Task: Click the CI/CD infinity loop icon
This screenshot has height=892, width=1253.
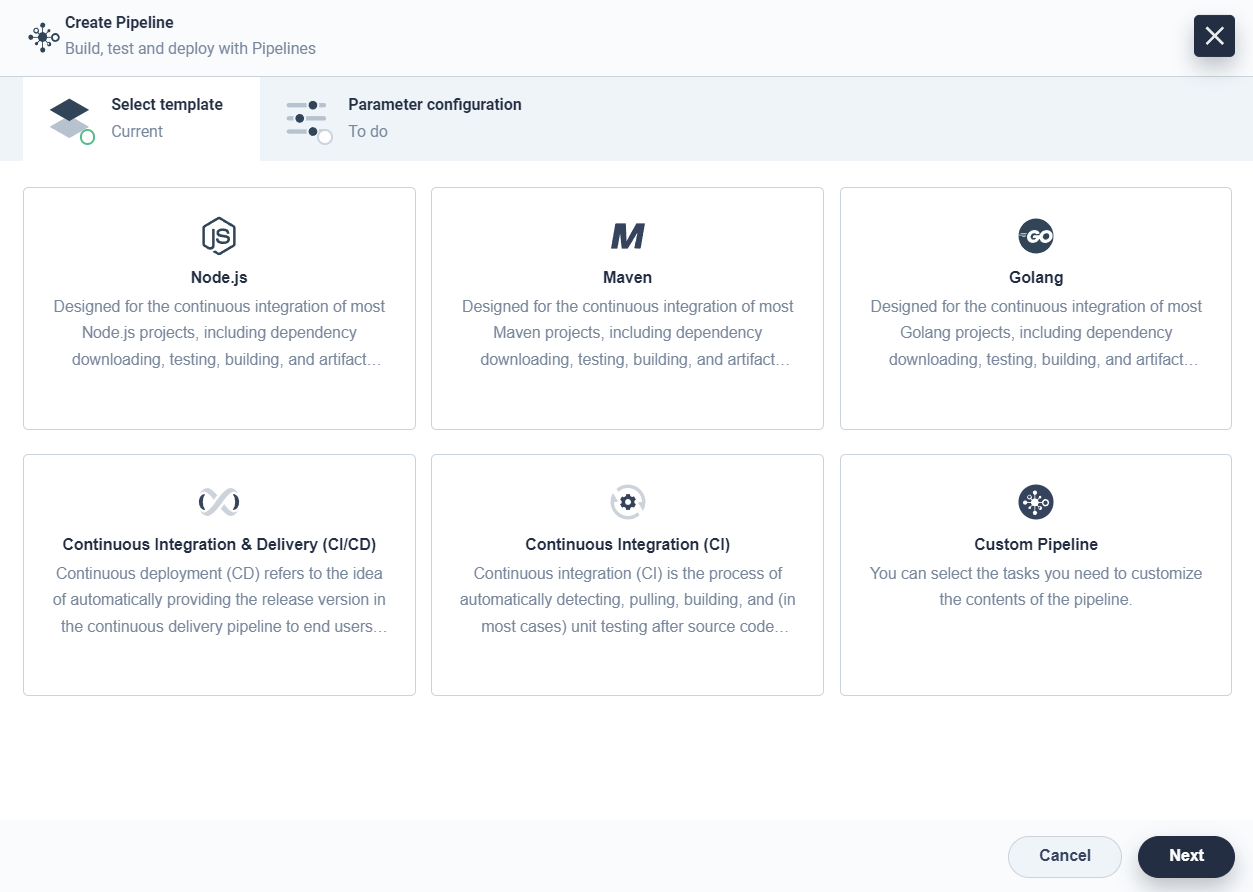Action: pos(219,502)
